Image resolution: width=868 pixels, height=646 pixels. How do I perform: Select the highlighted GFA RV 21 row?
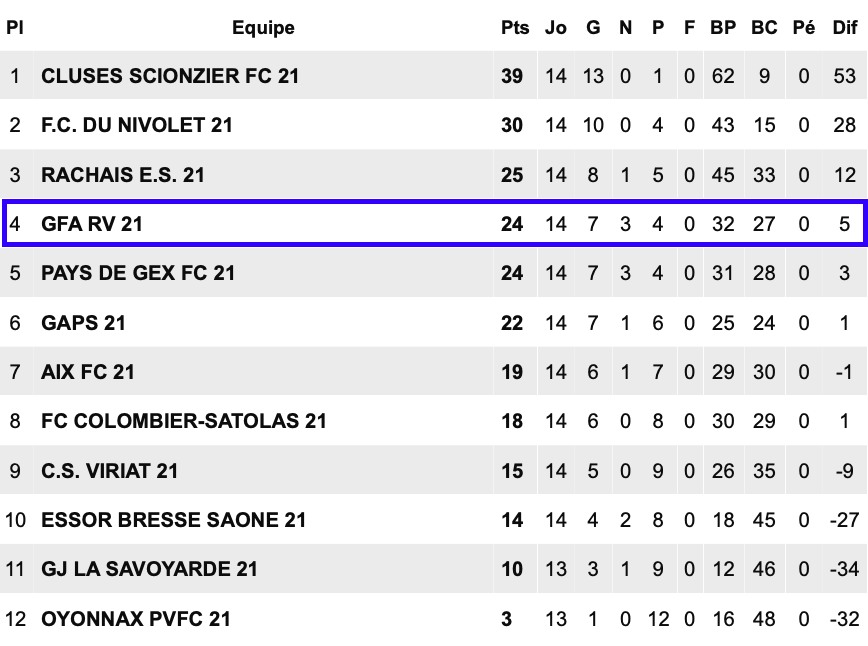click(x=434, y=223)
